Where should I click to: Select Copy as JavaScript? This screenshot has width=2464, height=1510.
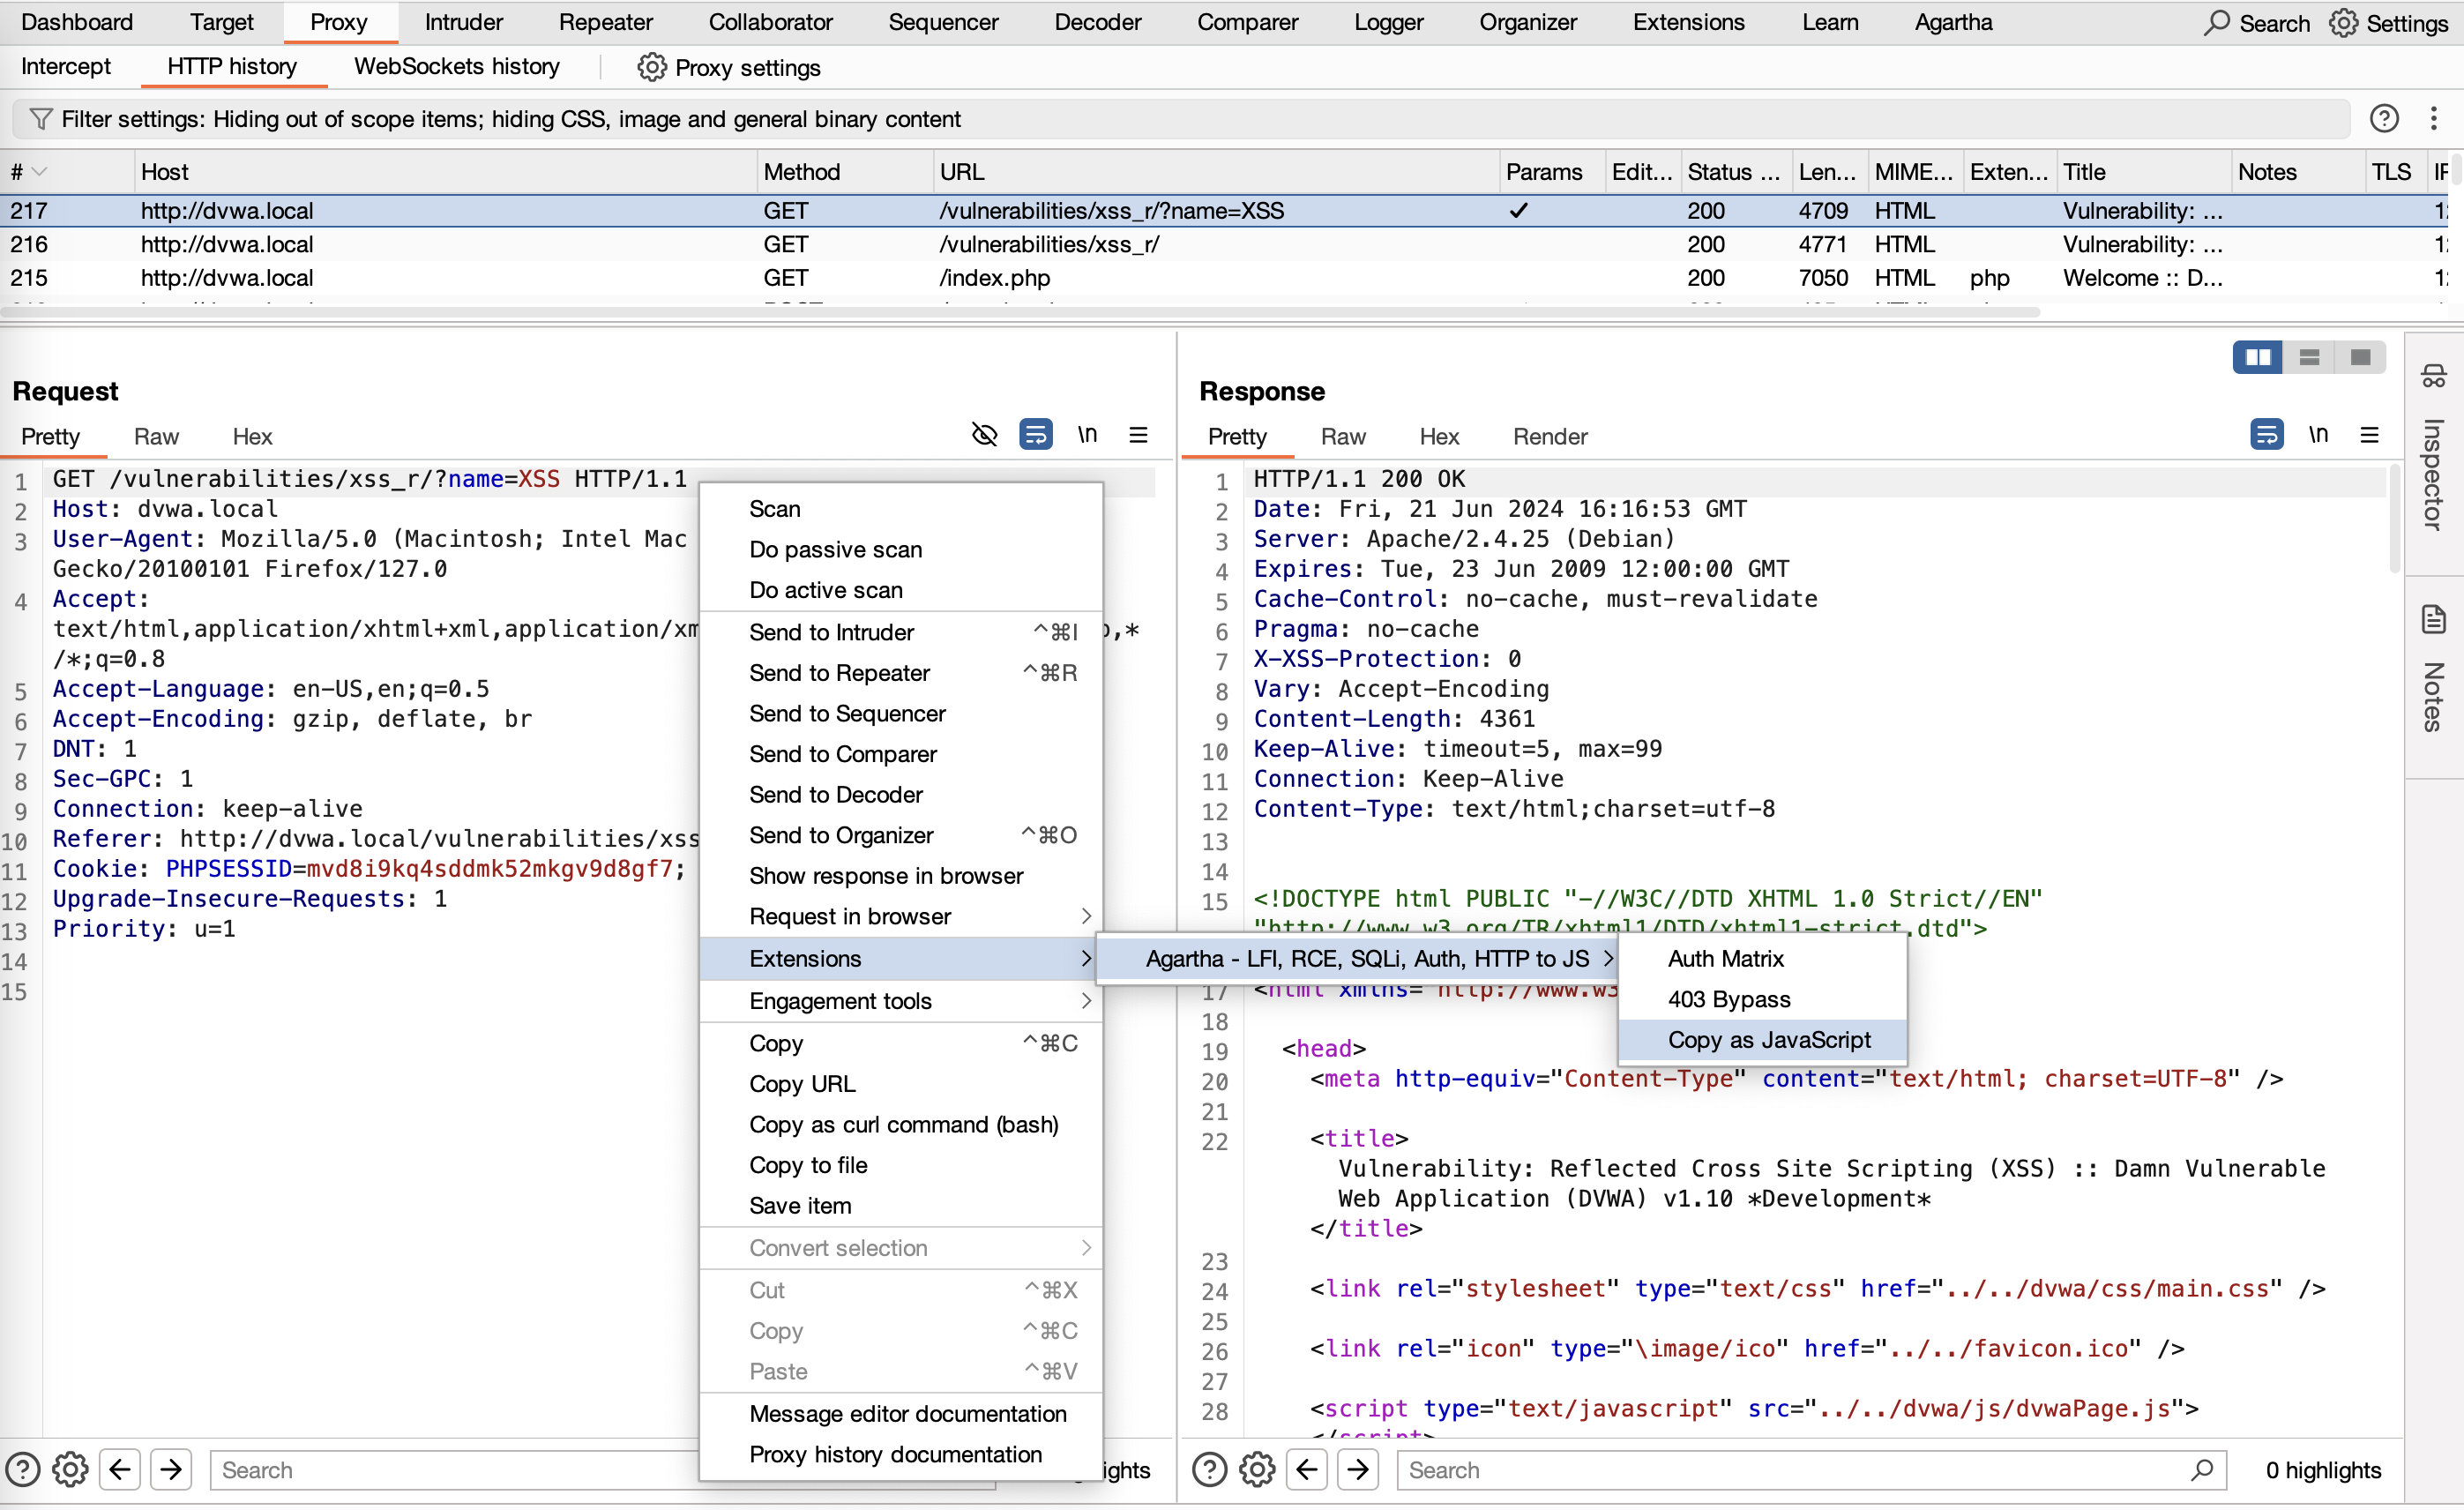coord(1763,1039)
